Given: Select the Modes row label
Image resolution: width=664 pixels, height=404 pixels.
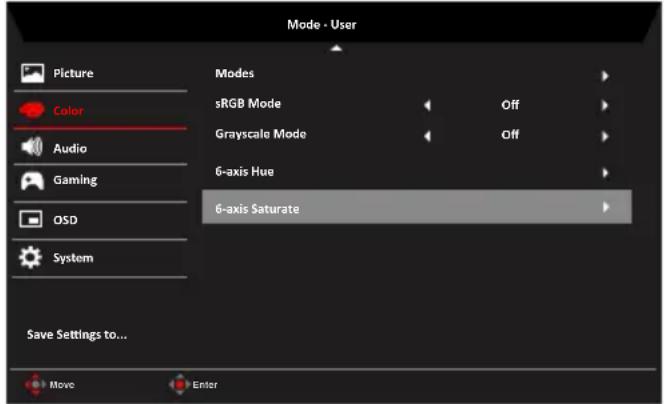Looking at the screenshot, I should [235, 73].
